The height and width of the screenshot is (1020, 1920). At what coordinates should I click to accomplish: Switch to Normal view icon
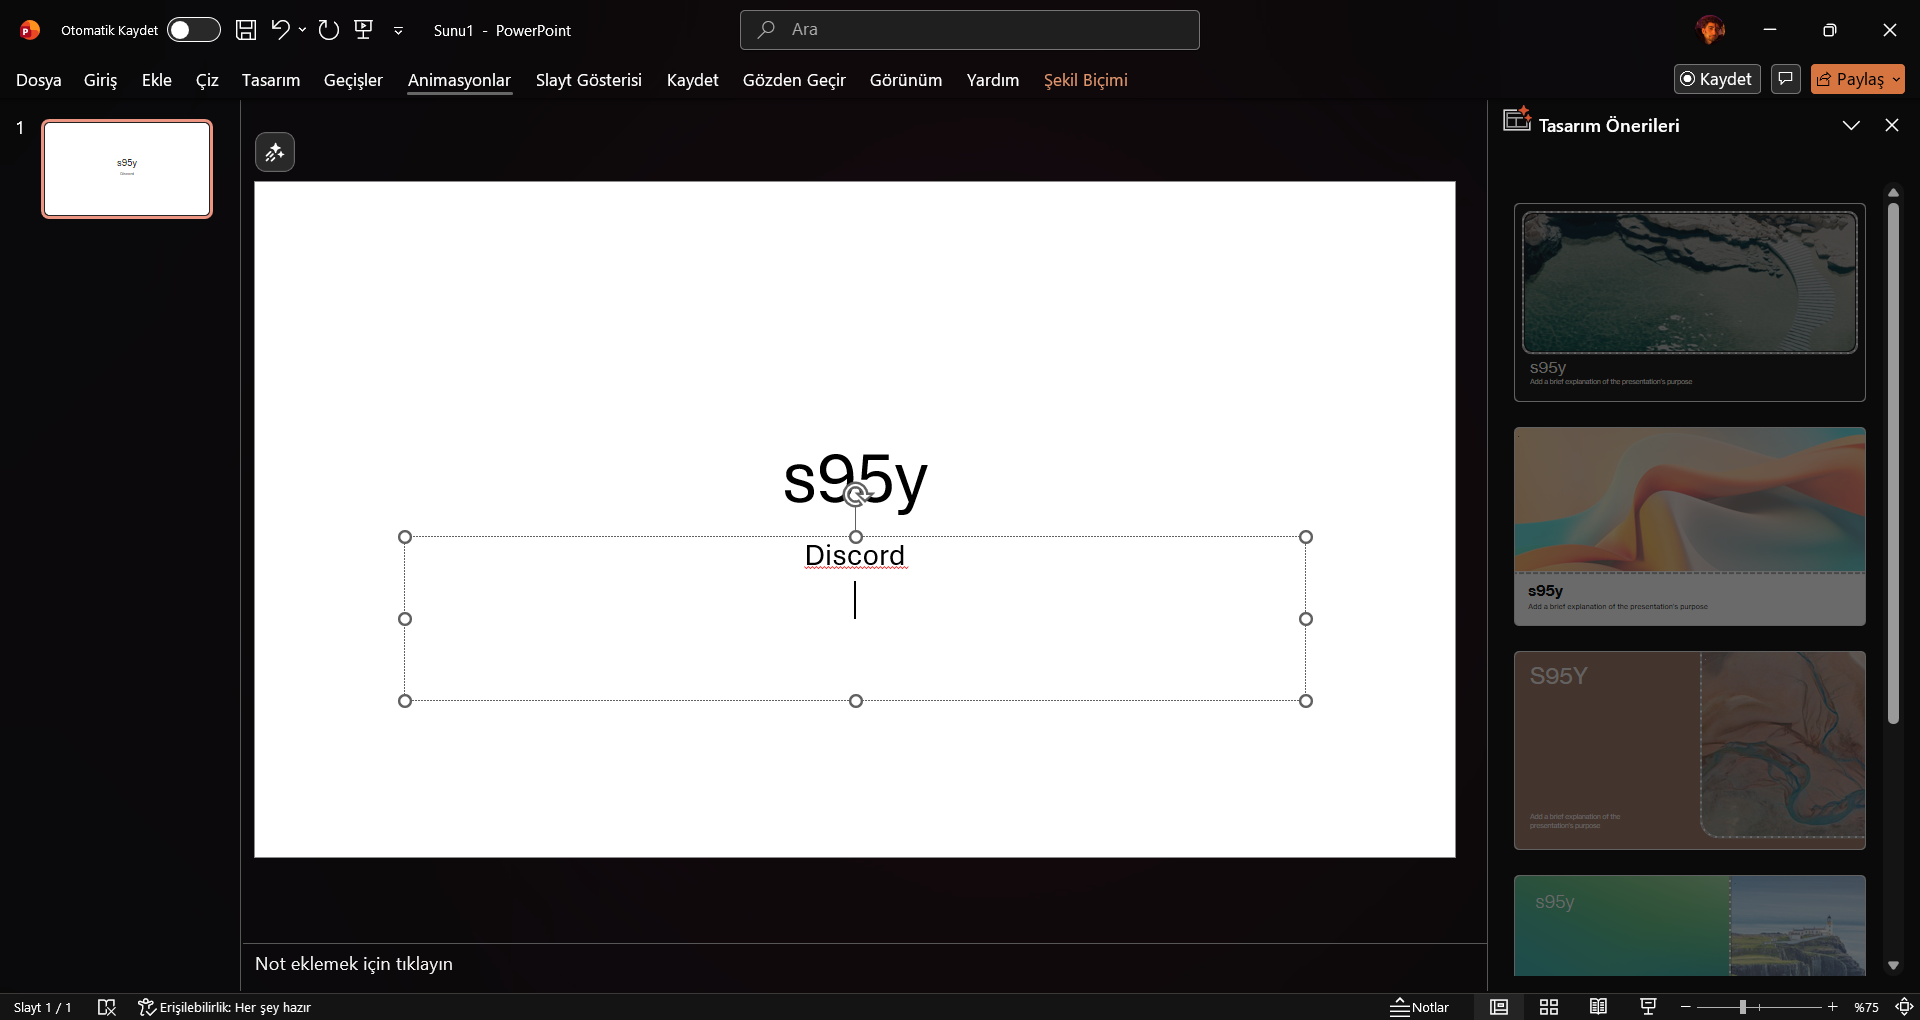click(1499, 1007)
